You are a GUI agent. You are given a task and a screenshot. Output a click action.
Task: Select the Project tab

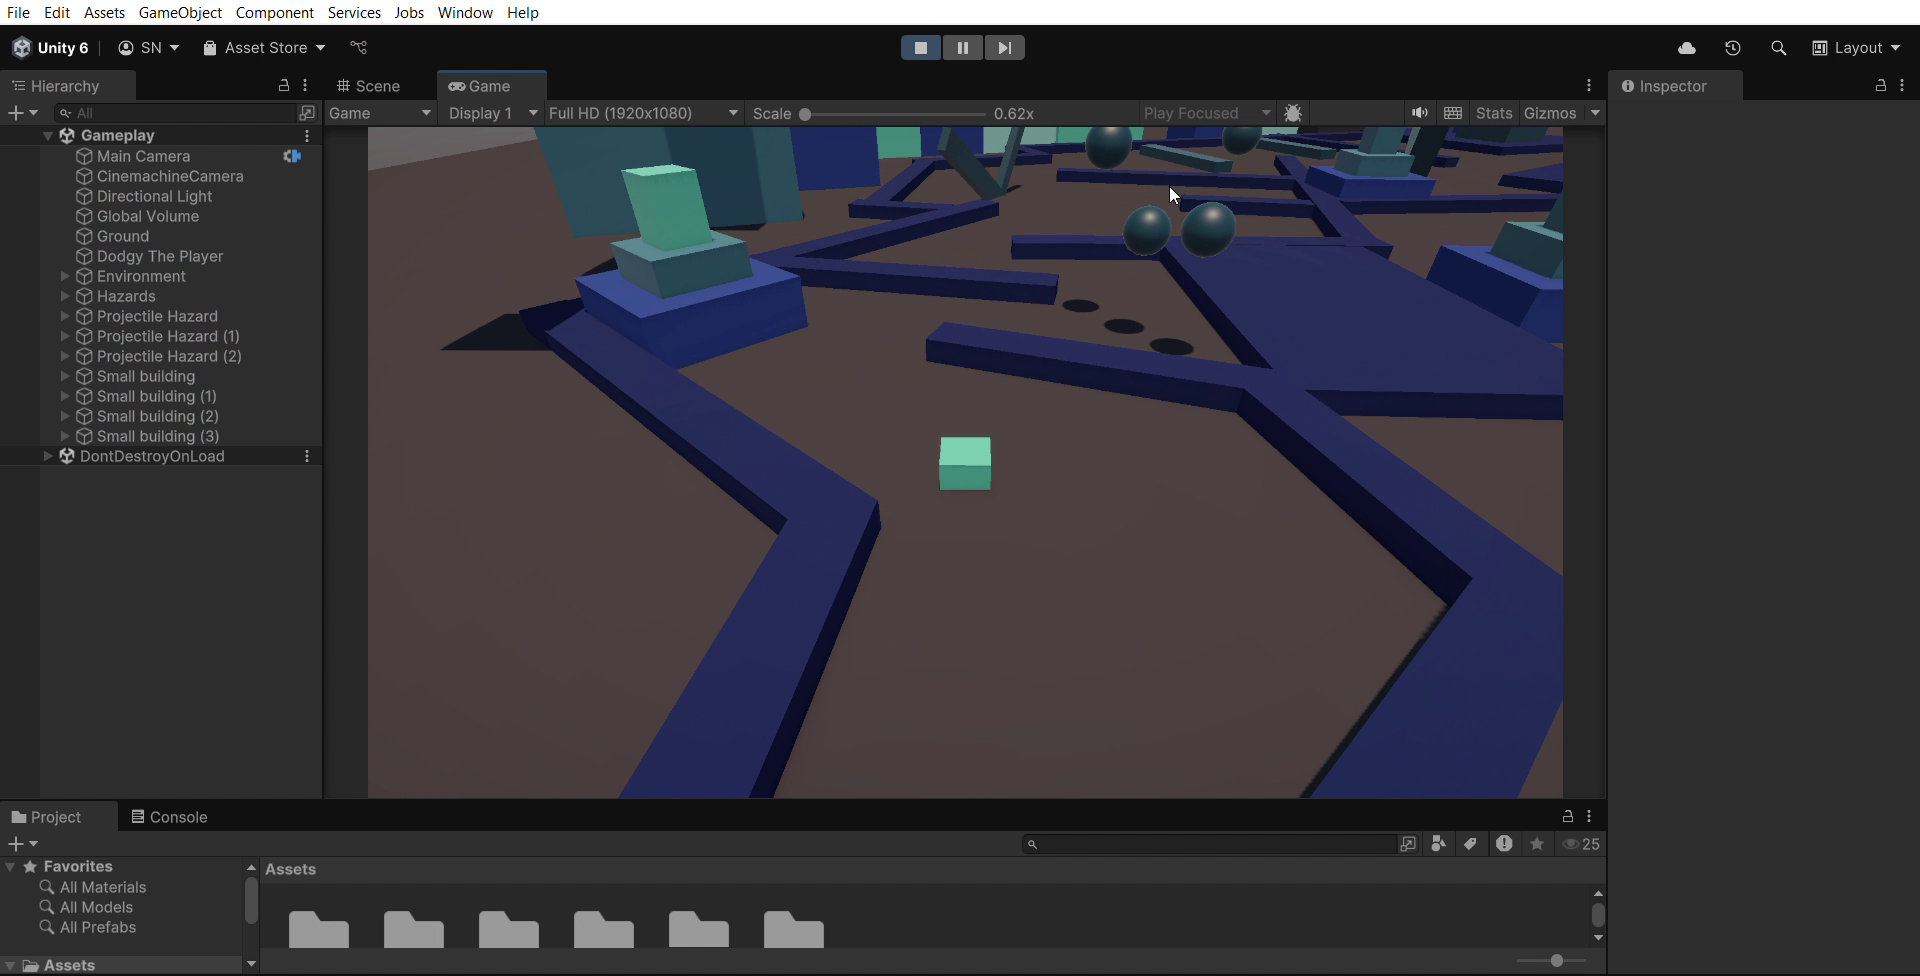point(46,817)
